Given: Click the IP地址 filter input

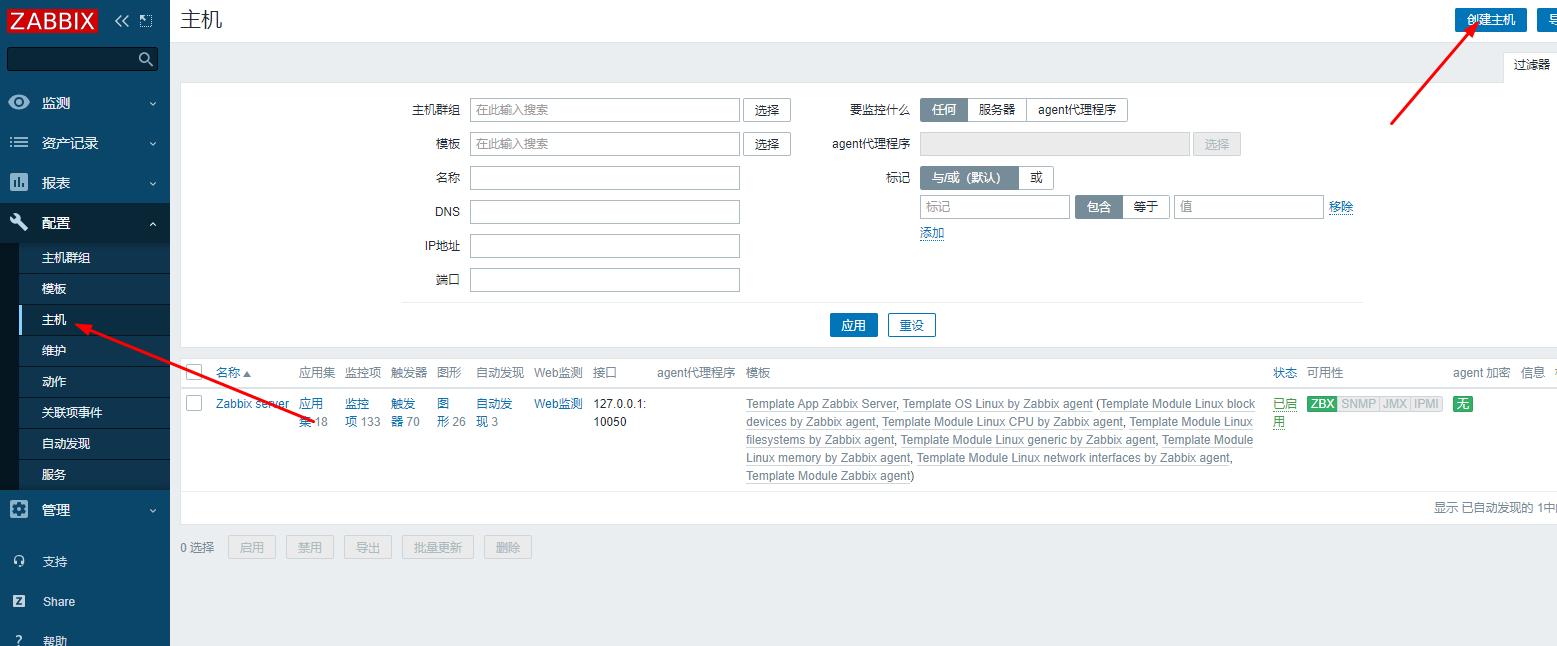Looking at the screenshot, I should 605,246.
